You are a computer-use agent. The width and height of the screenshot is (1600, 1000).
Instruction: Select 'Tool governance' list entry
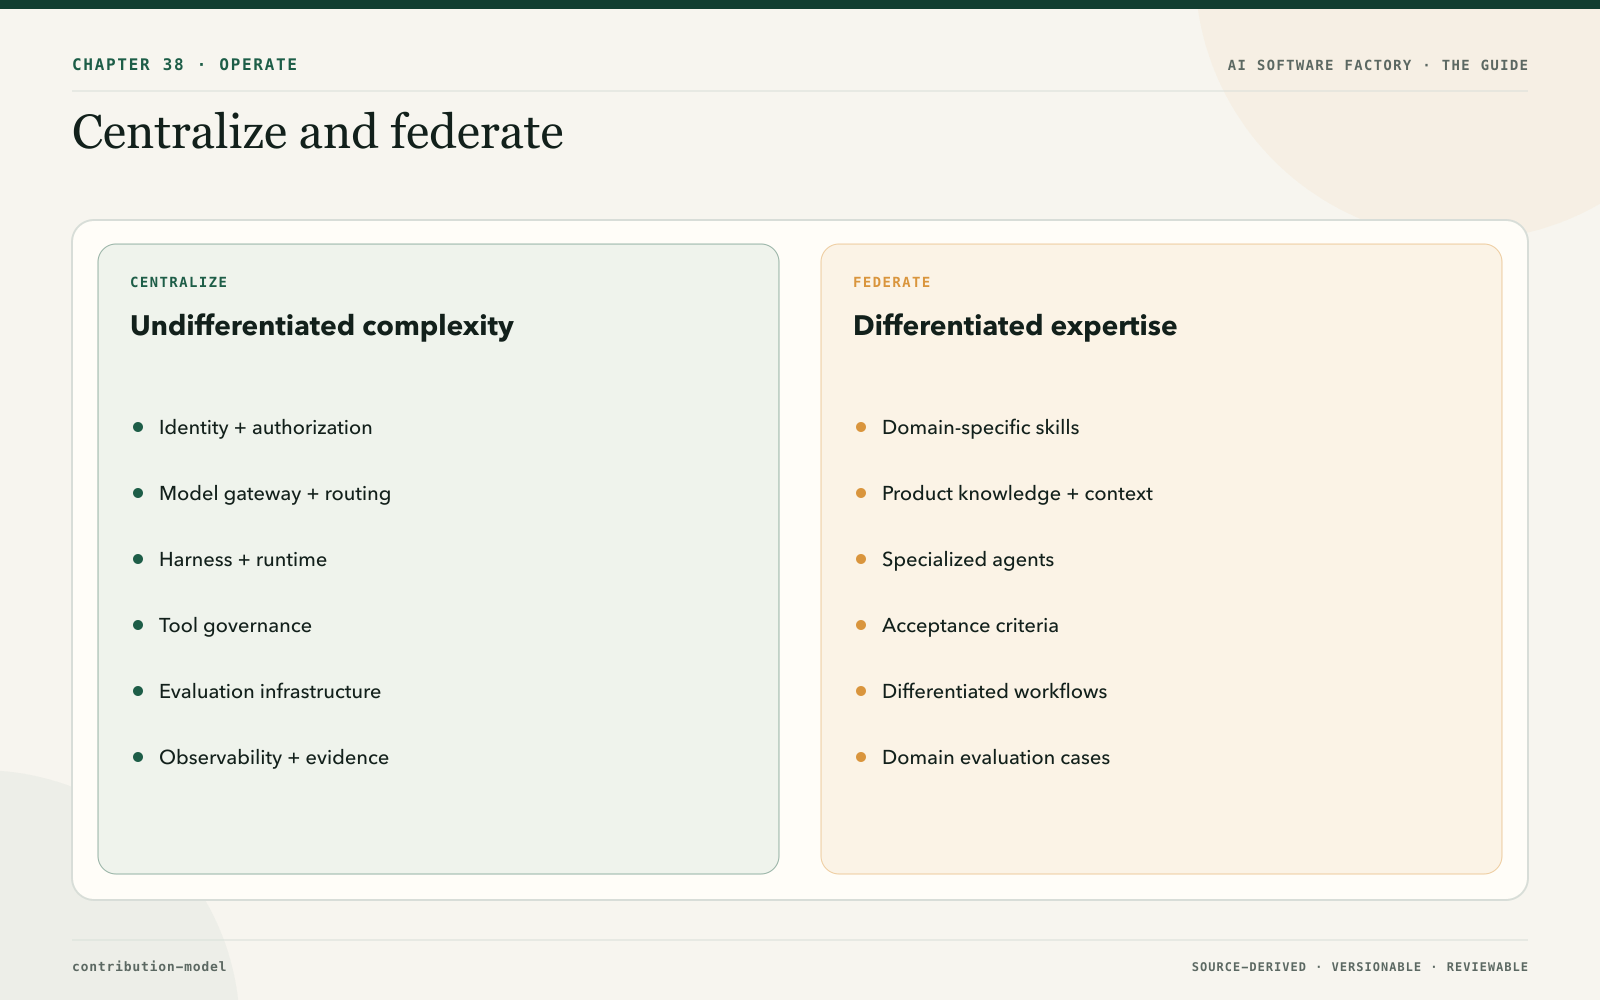coord(235,625)
